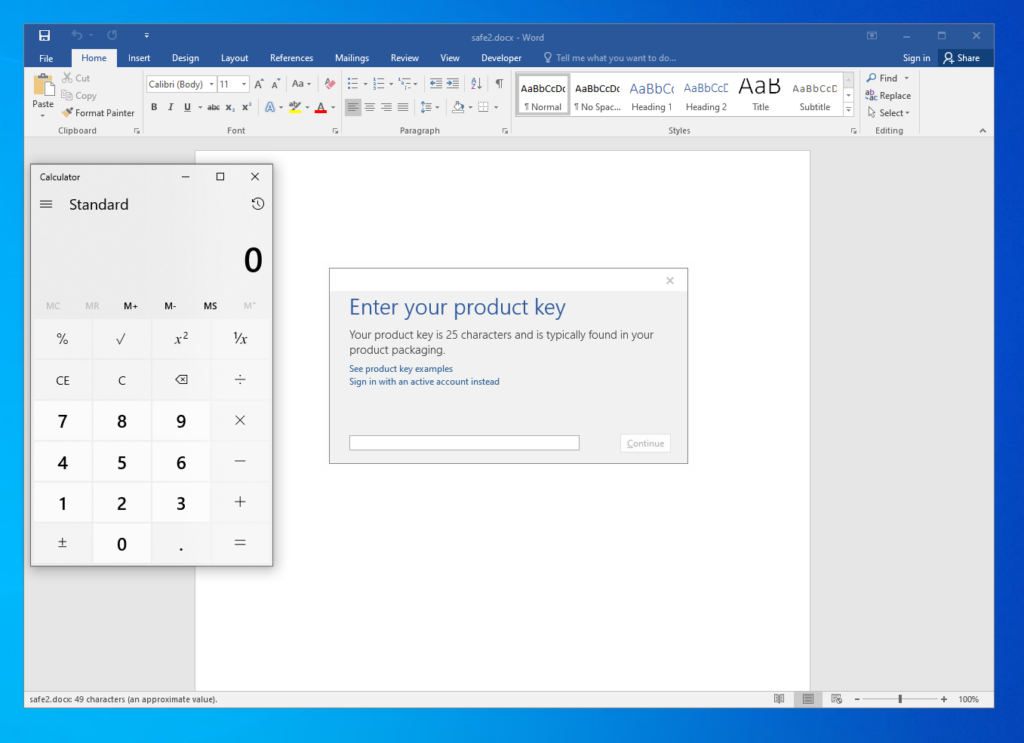Click the Format Painter brush icon
This screenshot has width=1024, height=743.
(x=67, y=112)
